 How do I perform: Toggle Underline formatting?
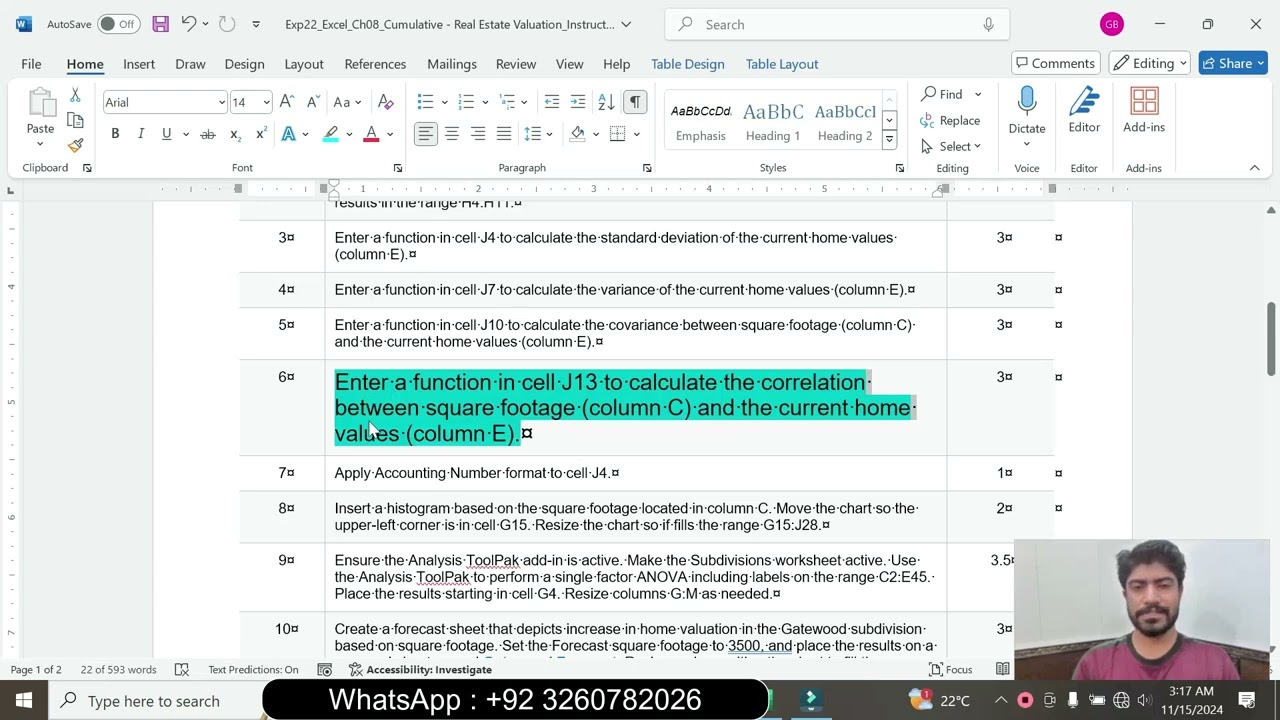166,134
